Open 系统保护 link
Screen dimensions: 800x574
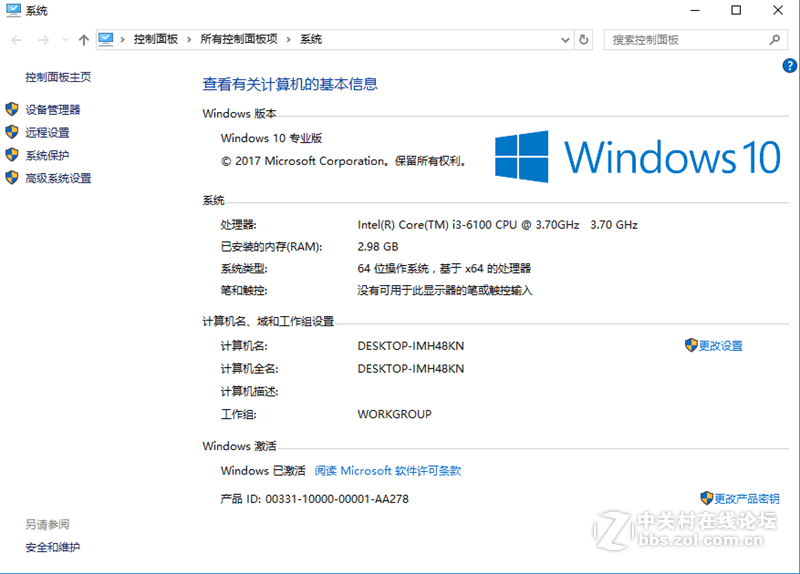[x=47, y=155]
